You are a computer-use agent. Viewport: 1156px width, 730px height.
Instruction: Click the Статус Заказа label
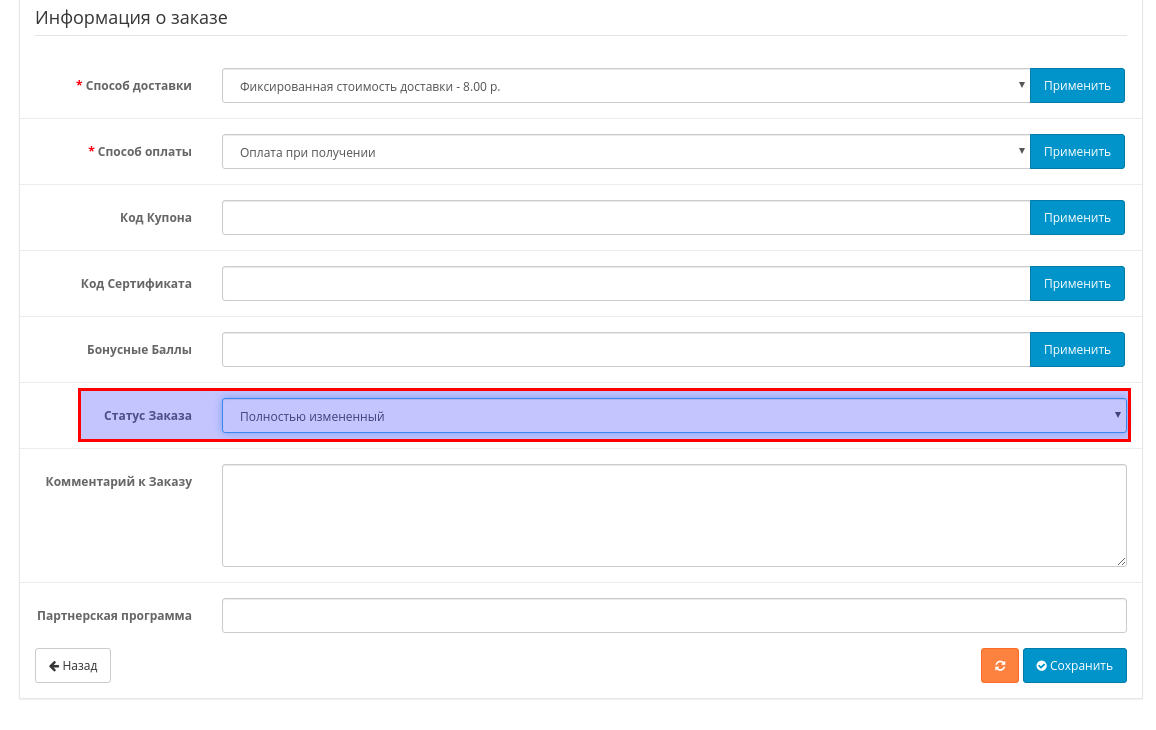(x=147, y=416)
